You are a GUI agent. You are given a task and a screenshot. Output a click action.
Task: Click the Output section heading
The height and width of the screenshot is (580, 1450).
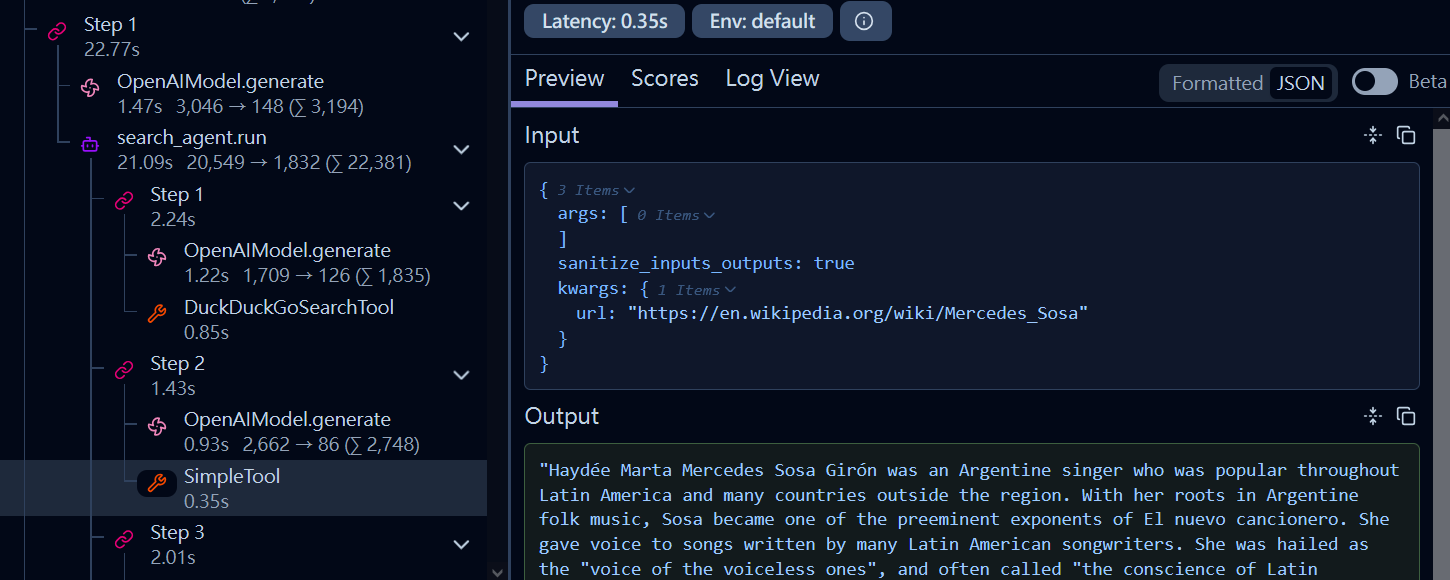click(x=562, y=416)
